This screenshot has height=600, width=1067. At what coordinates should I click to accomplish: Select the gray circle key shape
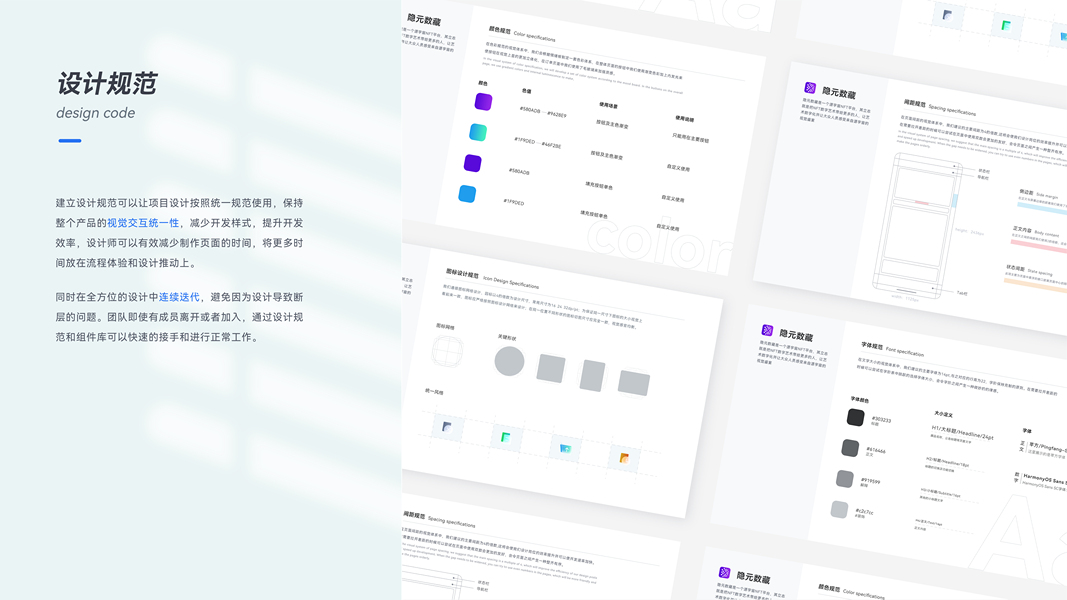click(x=509, y=361)
